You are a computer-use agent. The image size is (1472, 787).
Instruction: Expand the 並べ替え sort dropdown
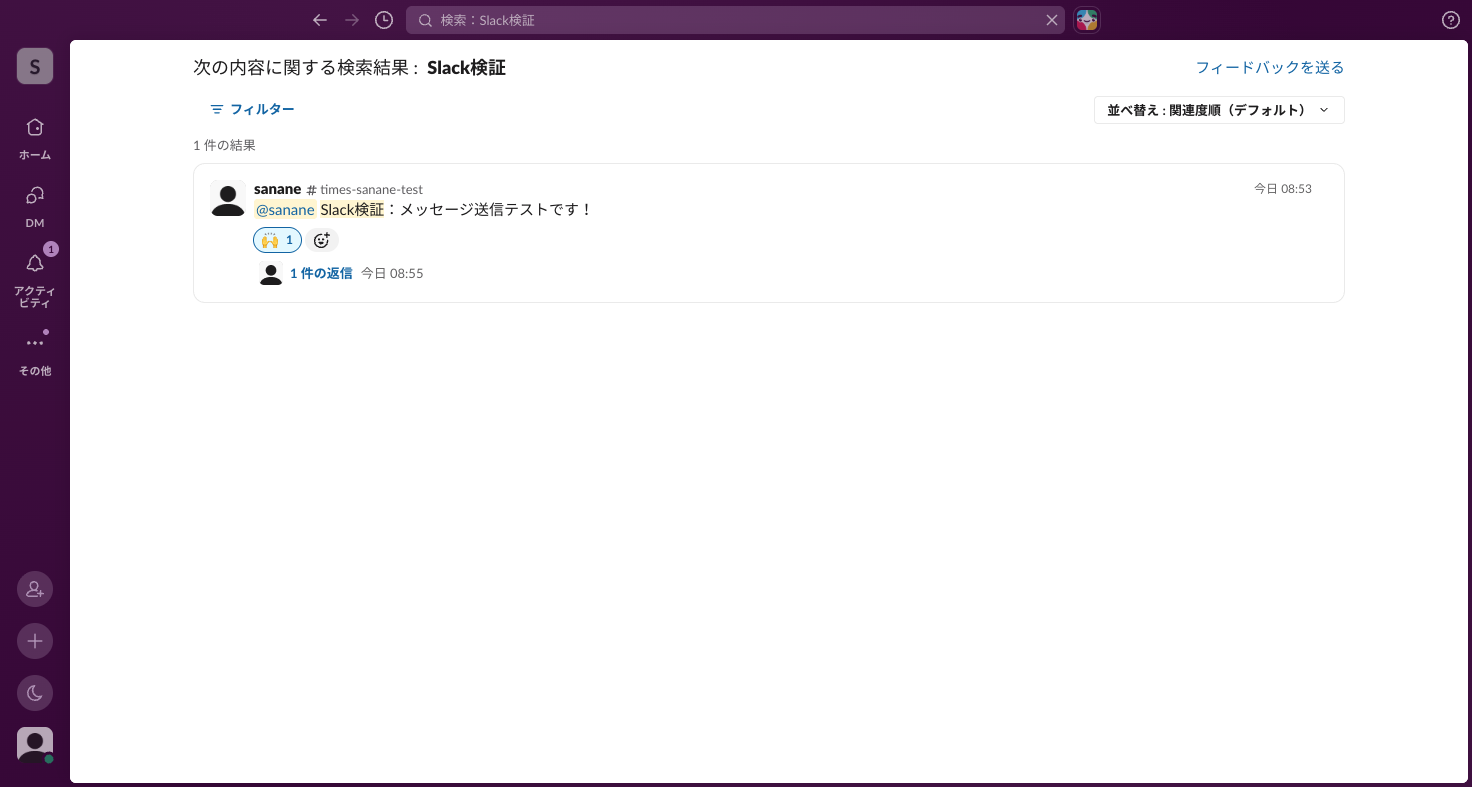click(x=1219, y=110)
